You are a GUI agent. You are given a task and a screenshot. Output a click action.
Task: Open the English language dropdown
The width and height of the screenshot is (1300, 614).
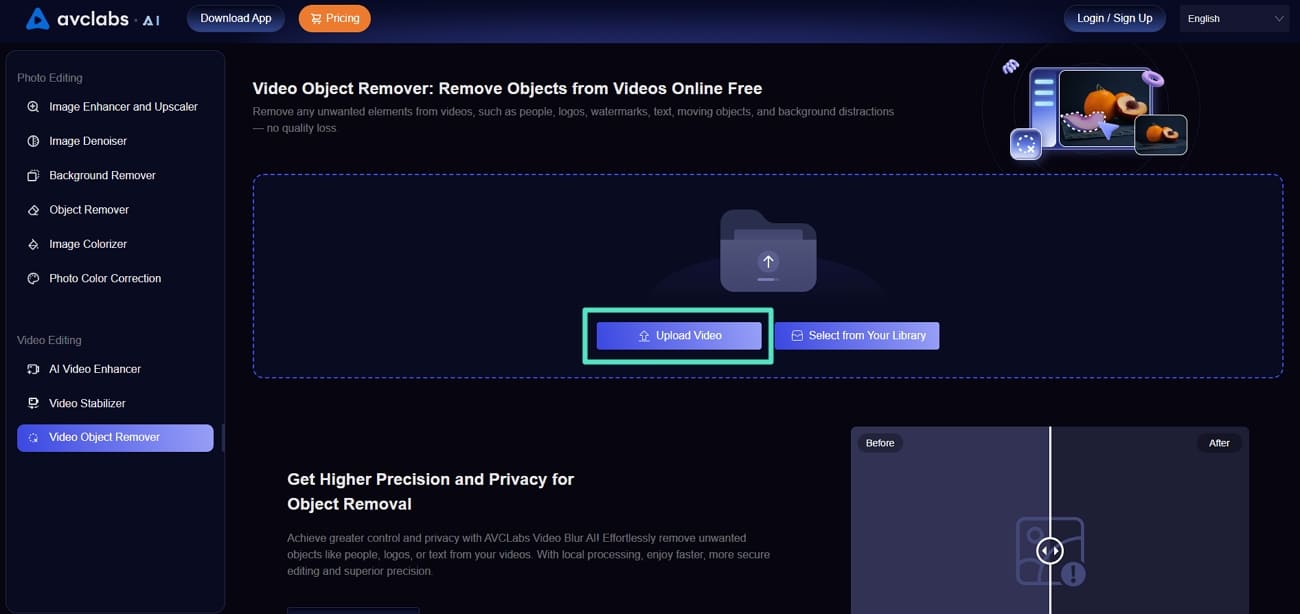coord(1235,18)
